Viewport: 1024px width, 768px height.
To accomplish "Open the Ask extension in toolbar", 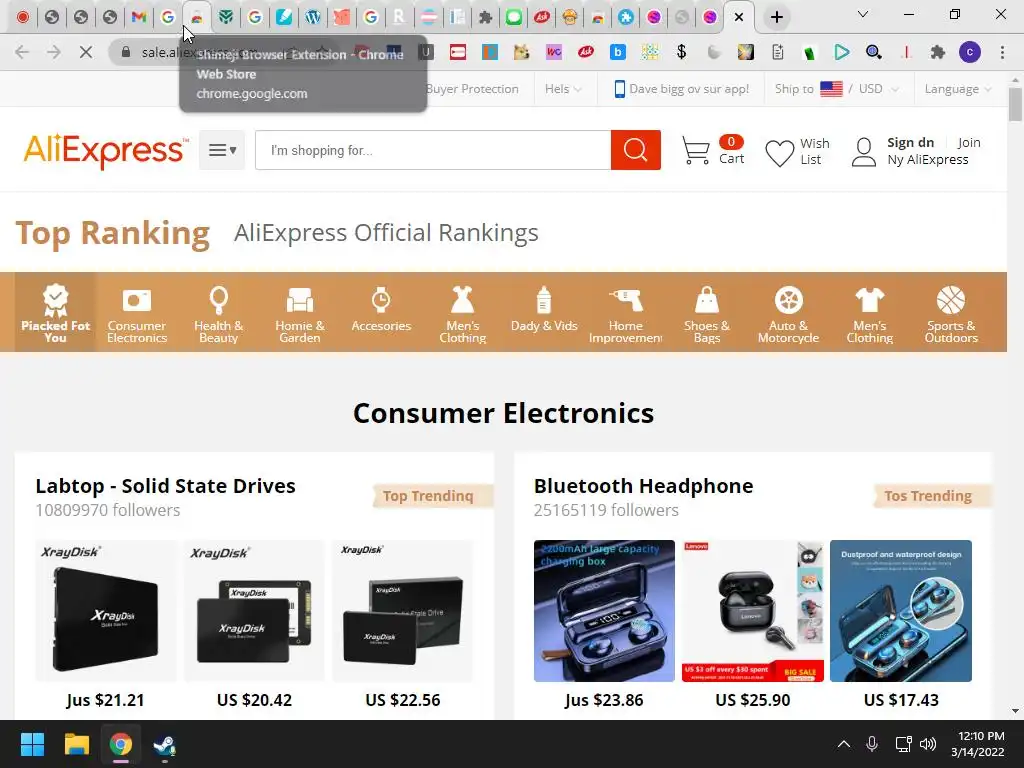I will [586, 52].
